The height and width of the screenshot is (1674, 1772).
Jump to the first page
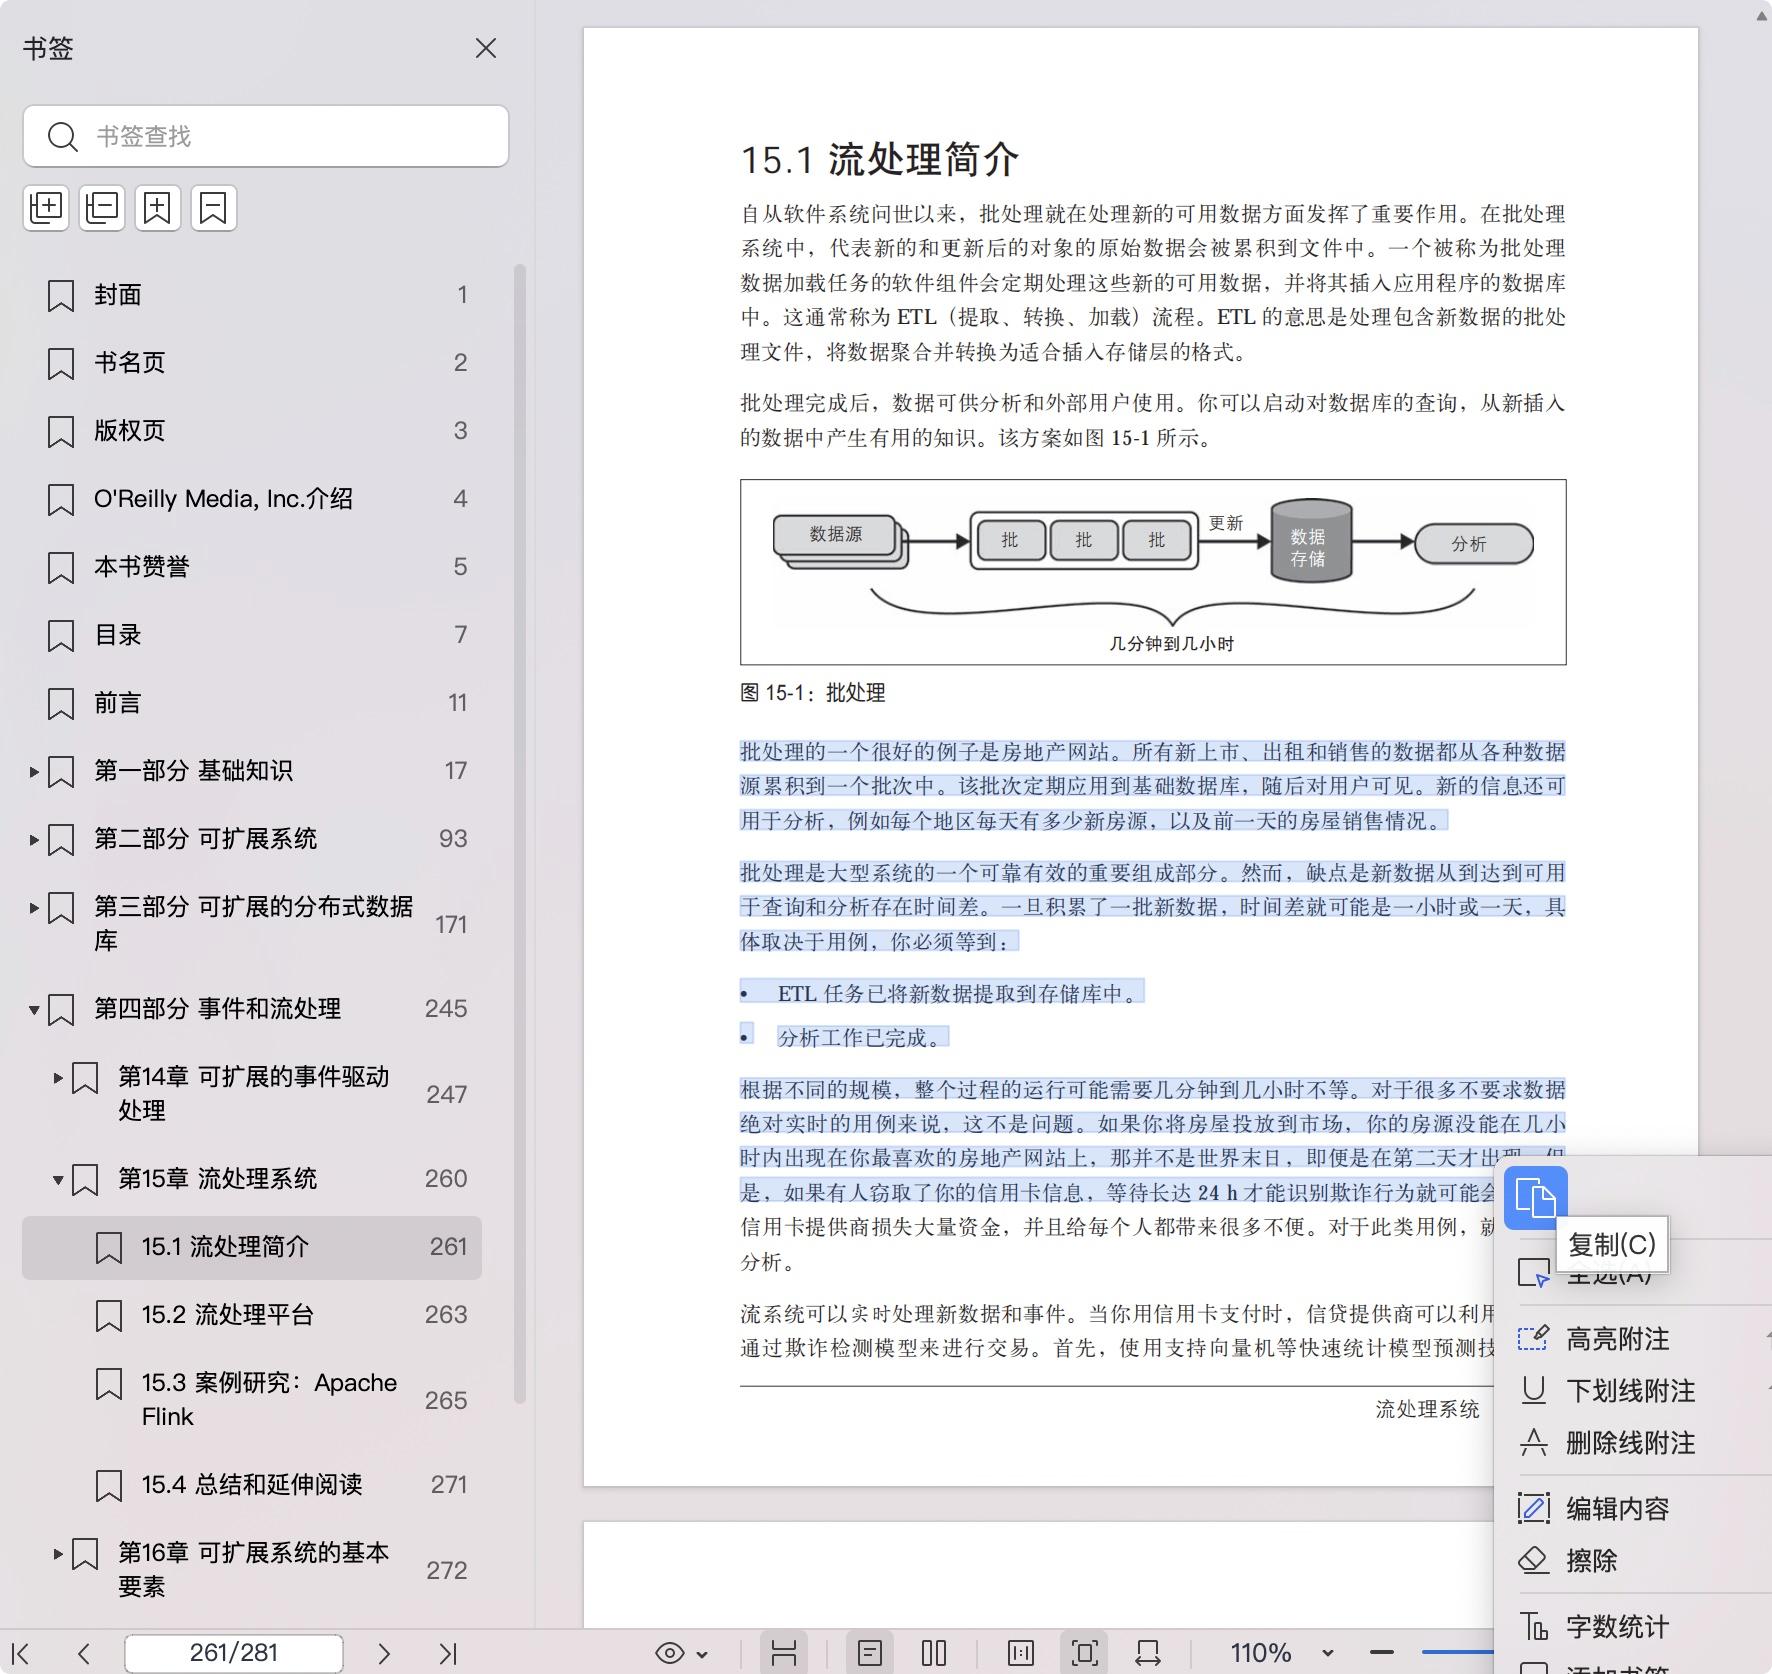[20, 1653]
